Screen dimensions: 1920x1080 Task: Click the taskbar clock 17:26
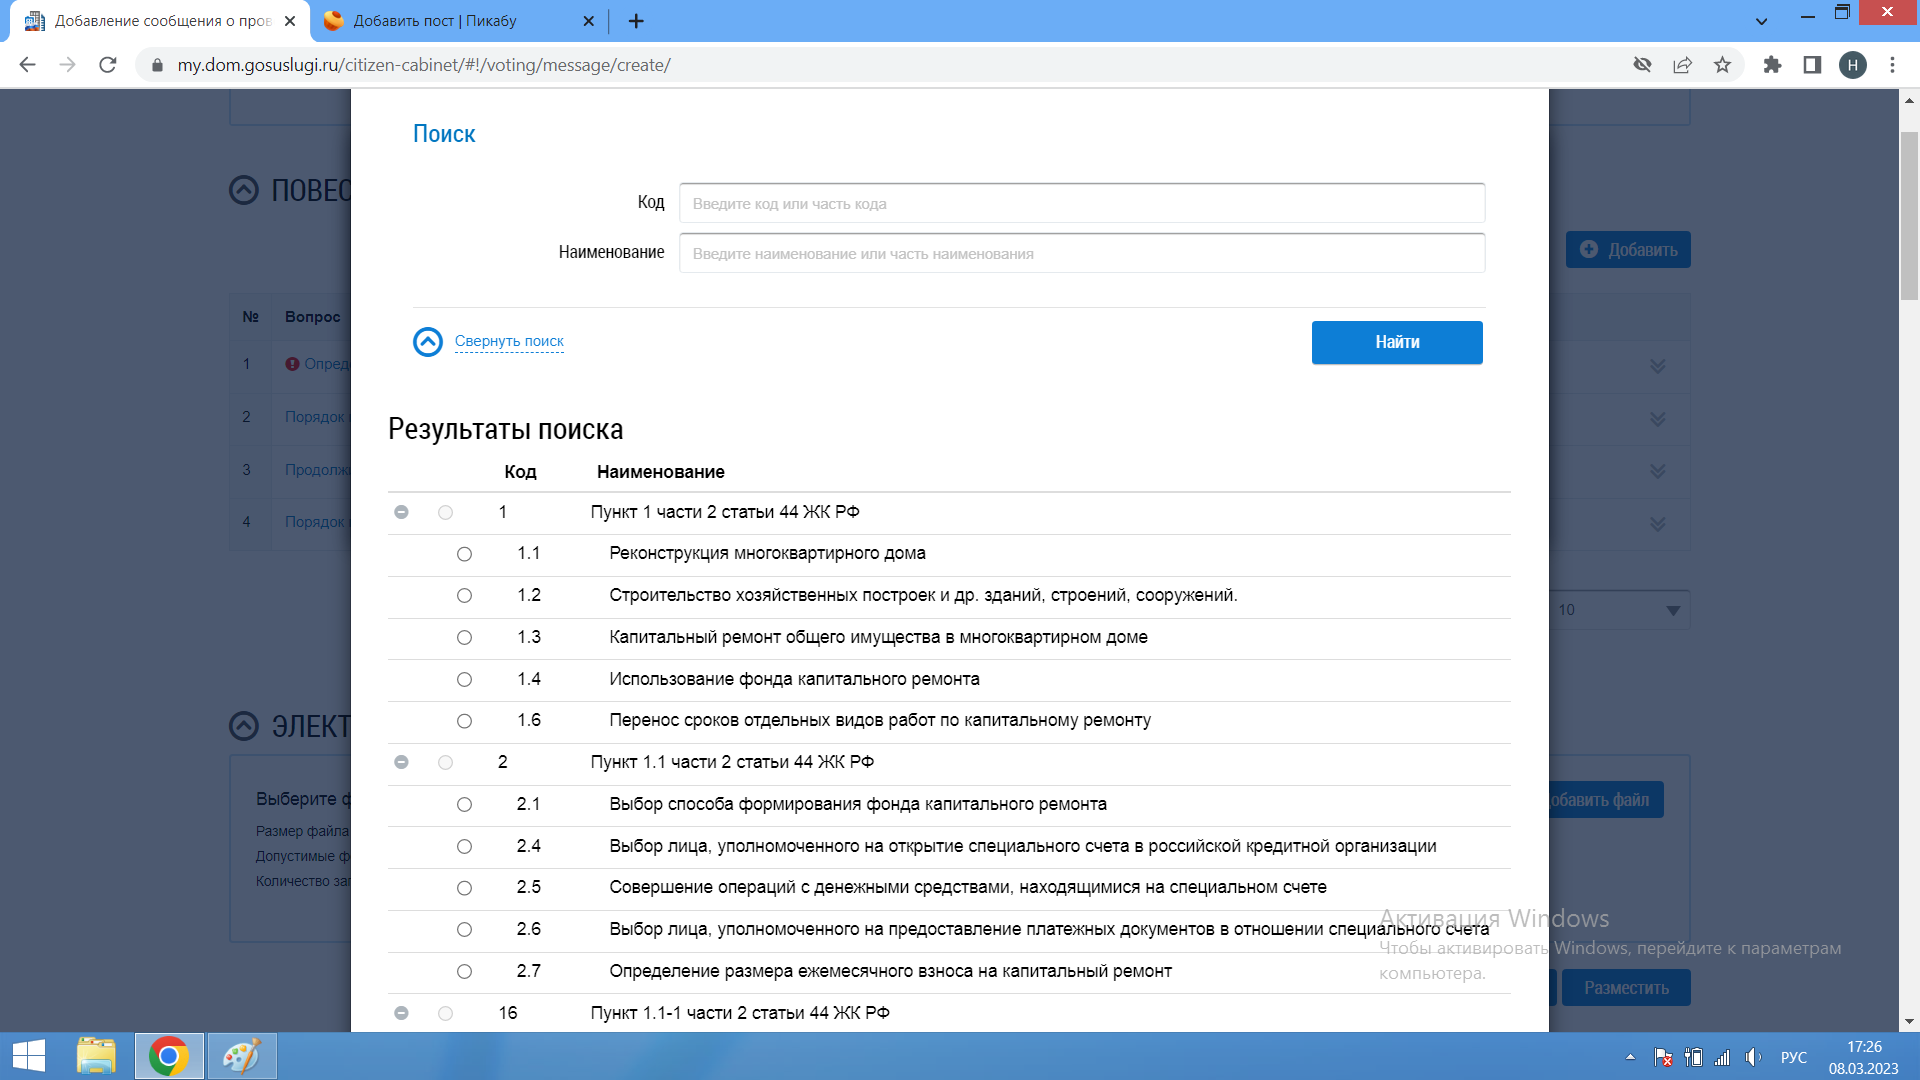1864,1047
